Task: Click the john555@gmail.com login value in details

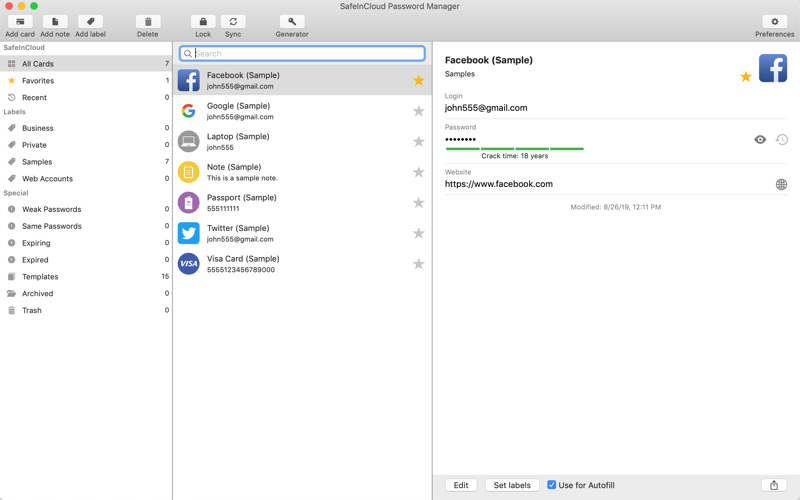Action: coord(486,108)
